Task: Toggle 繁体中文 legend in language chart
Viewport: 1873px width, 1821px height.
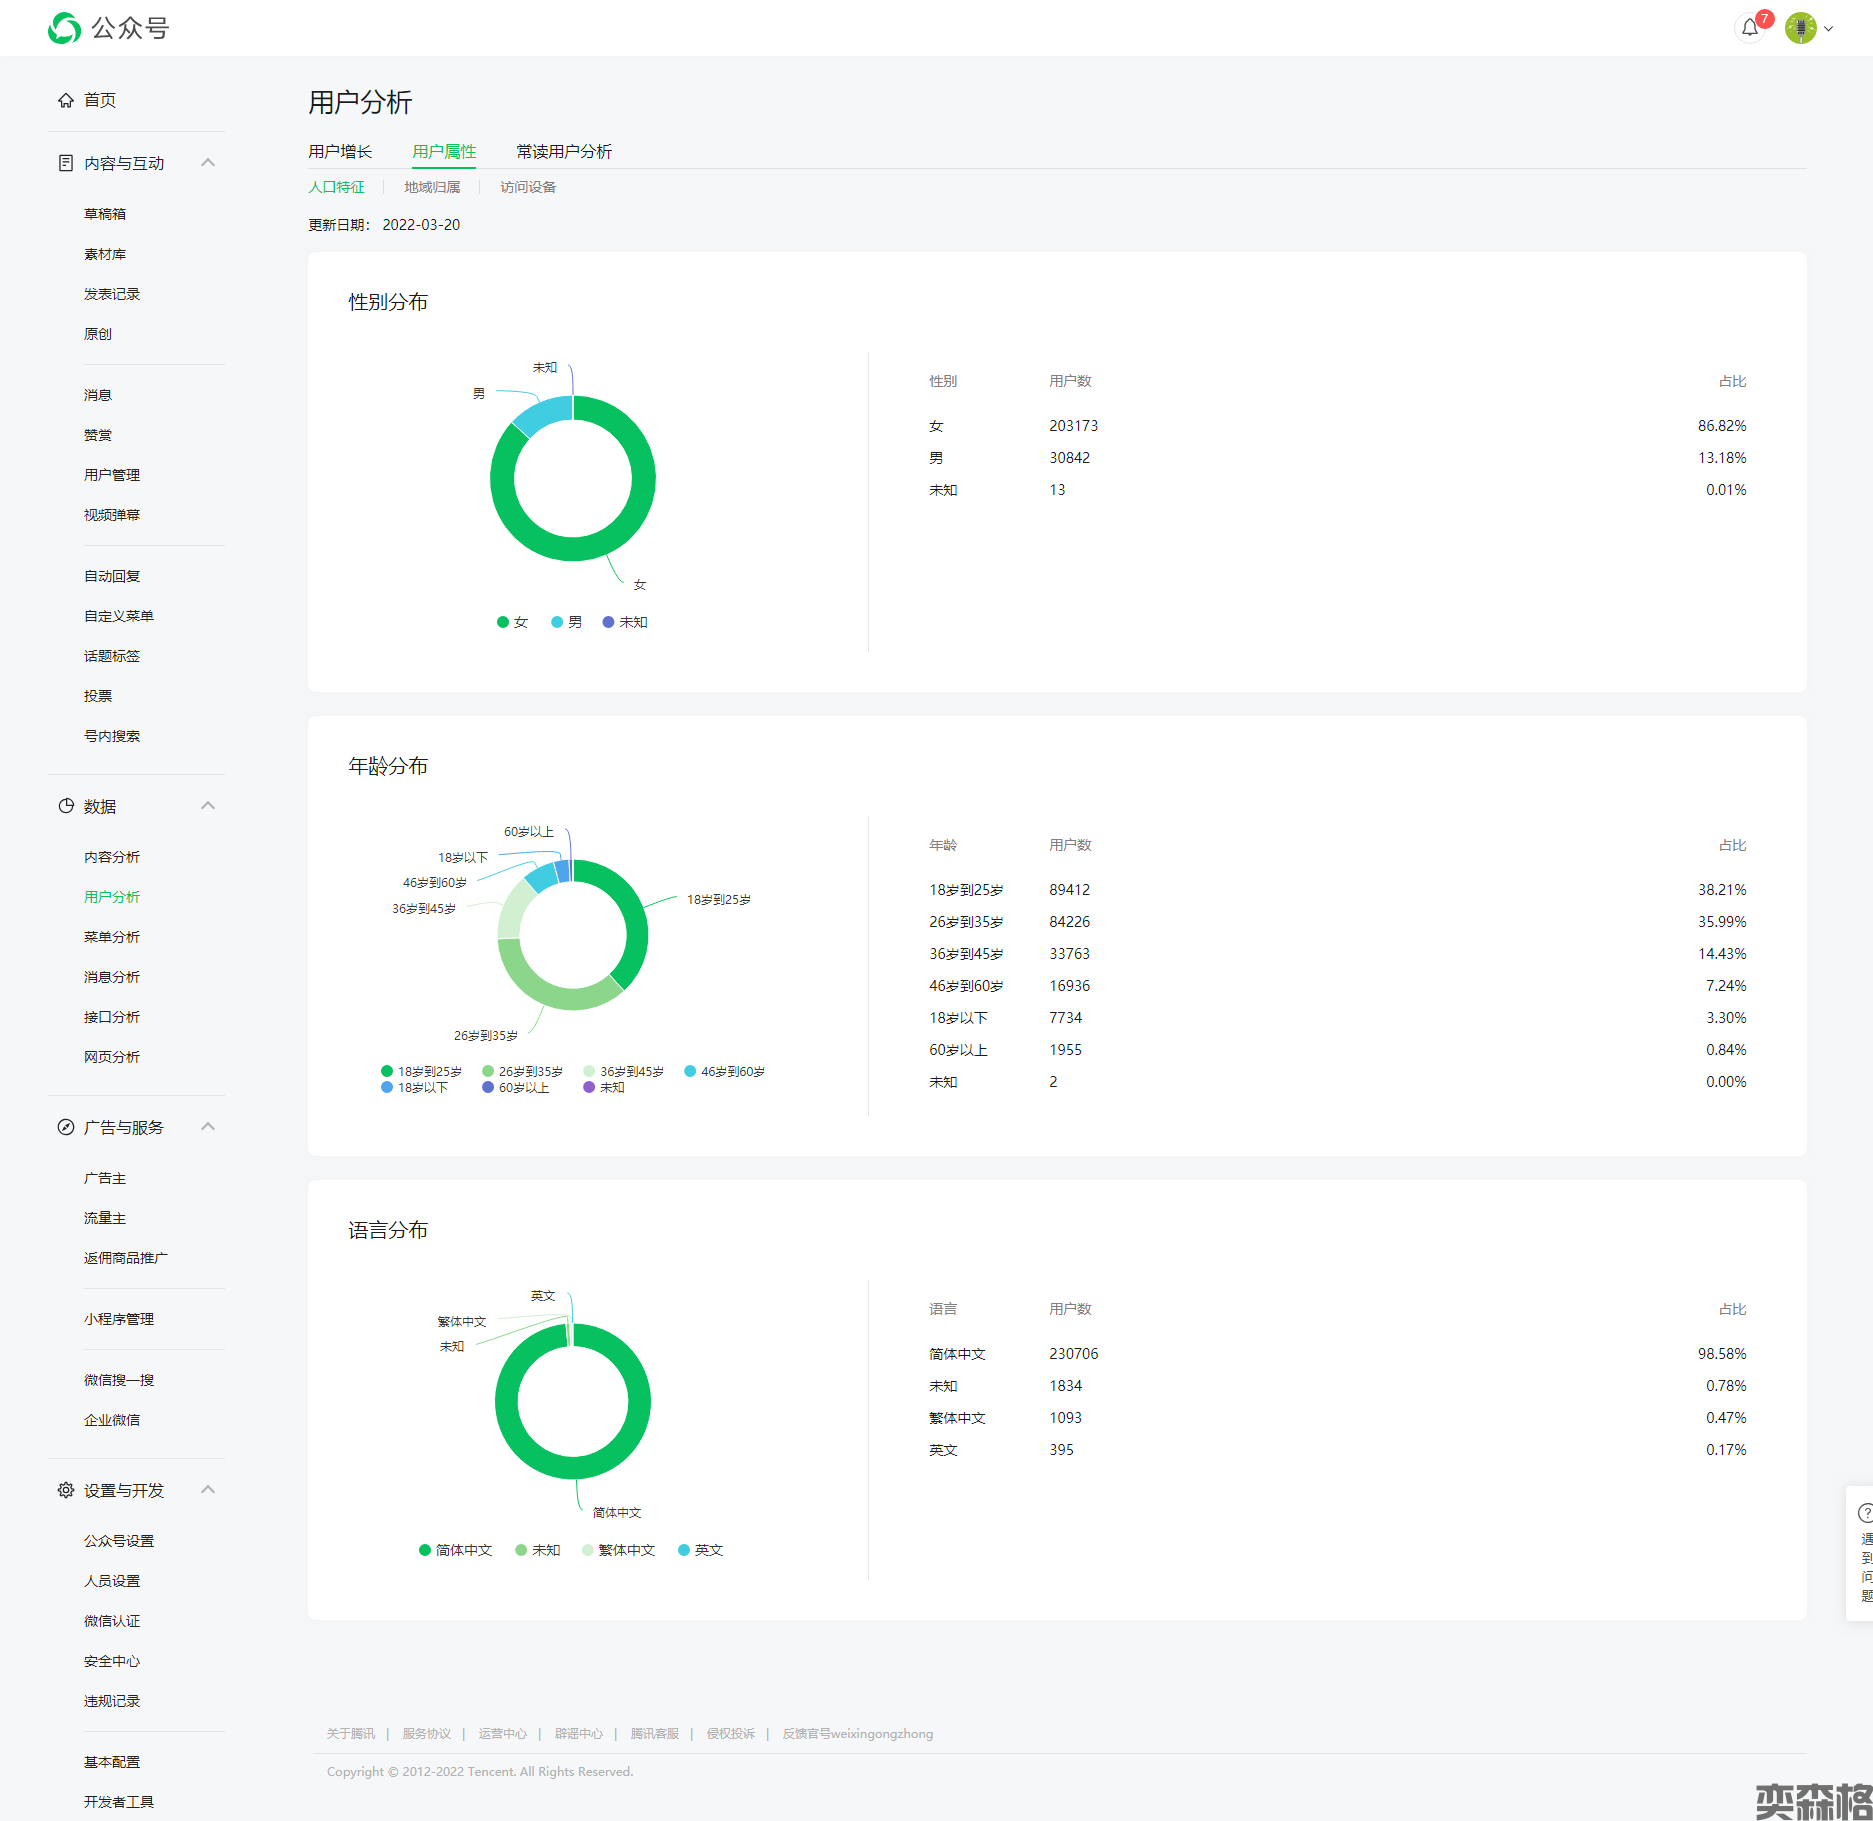Action: pyautogui.click(x=618, y=1550)
